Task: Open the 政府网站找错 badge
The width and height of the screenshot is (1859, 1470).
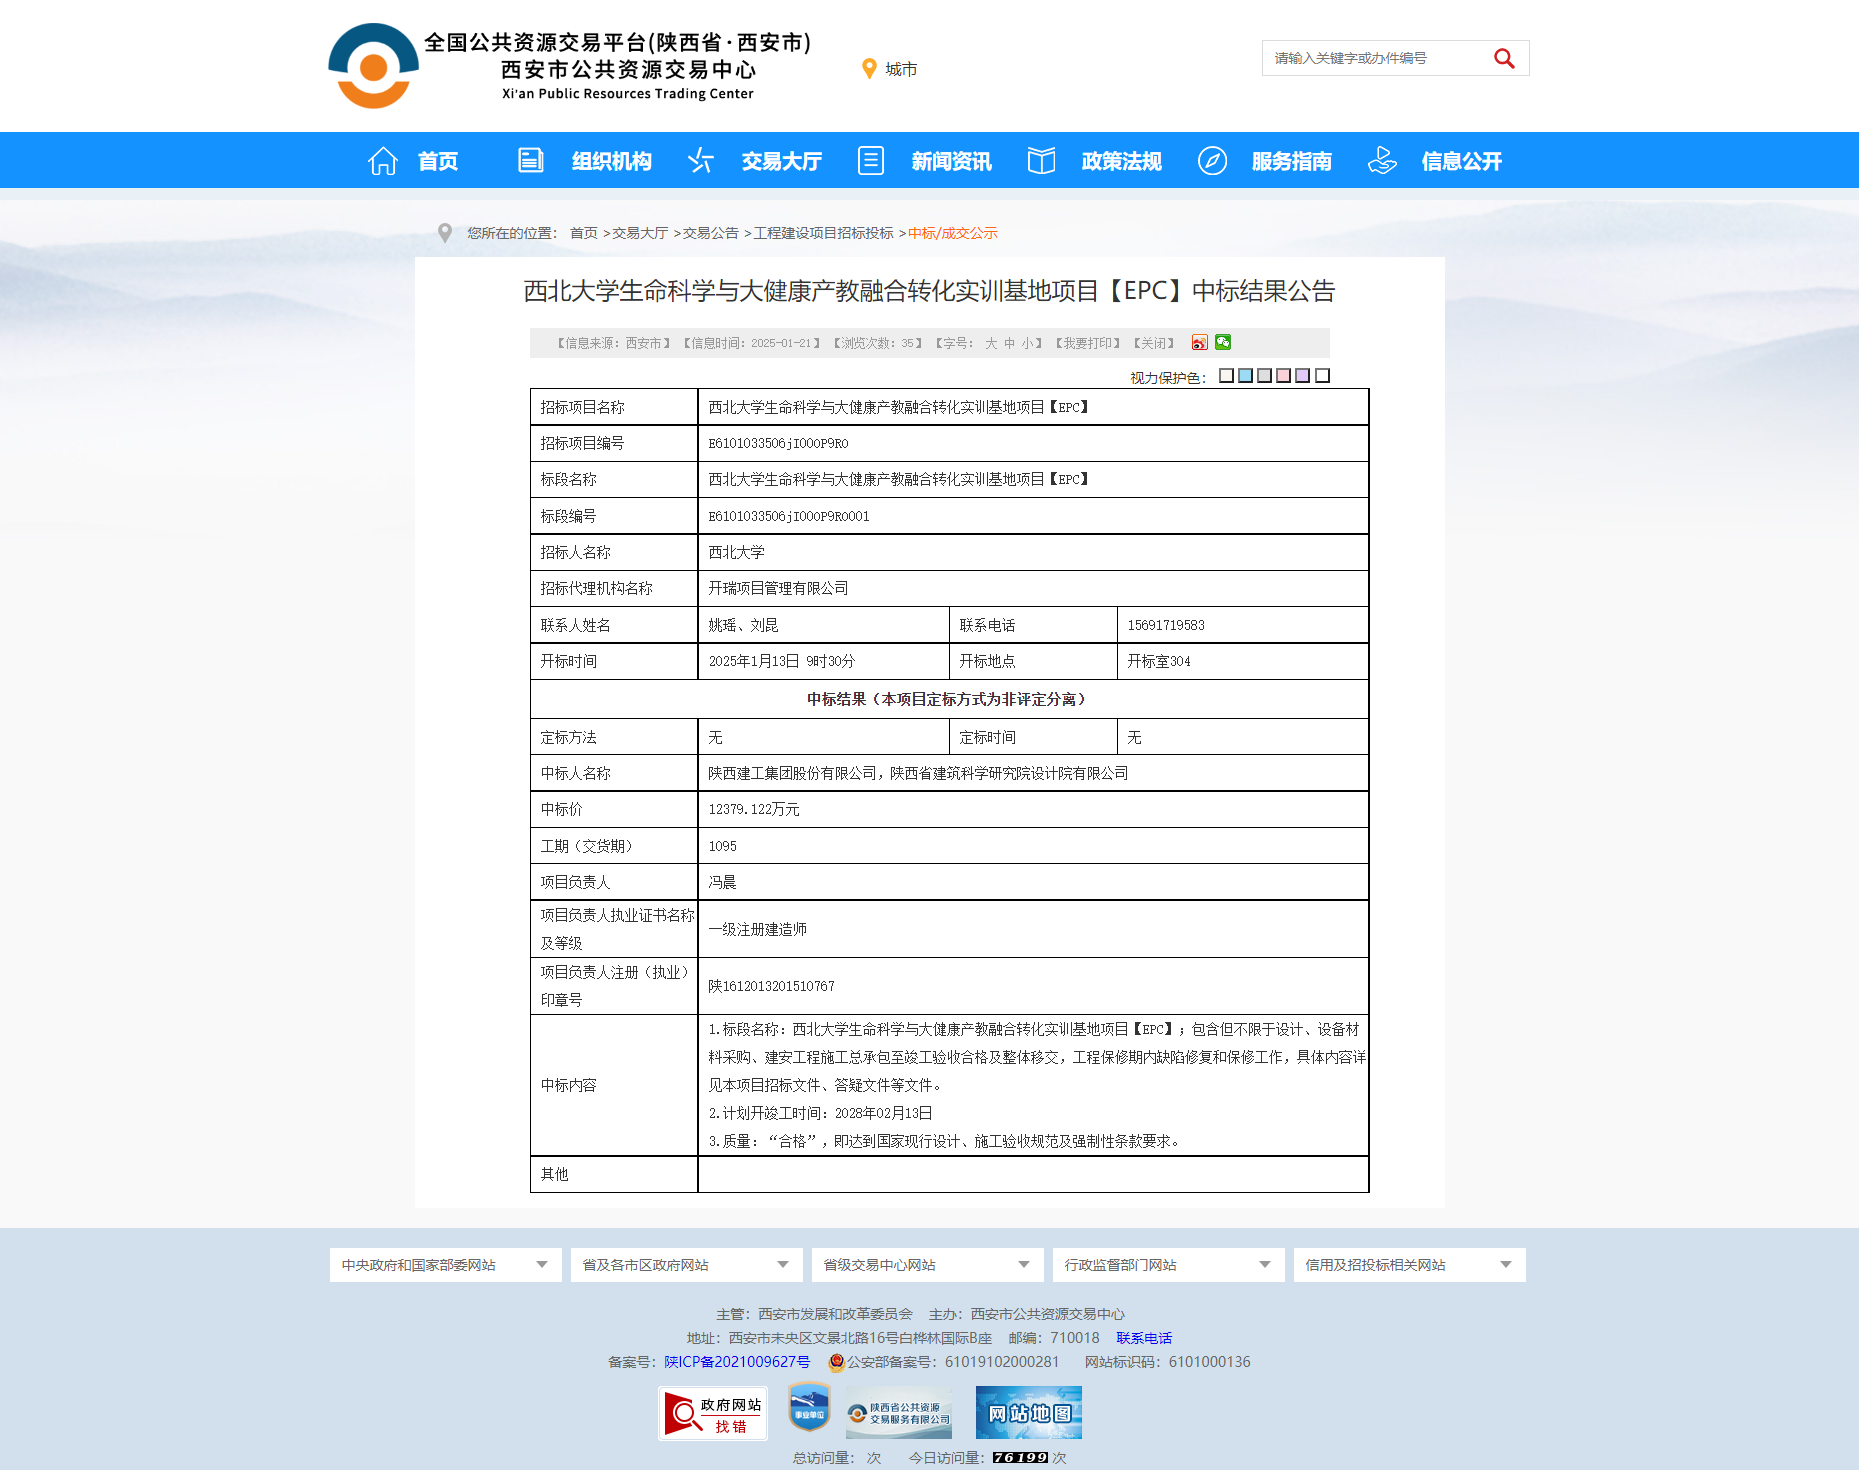Action: tap(713, 1413)
